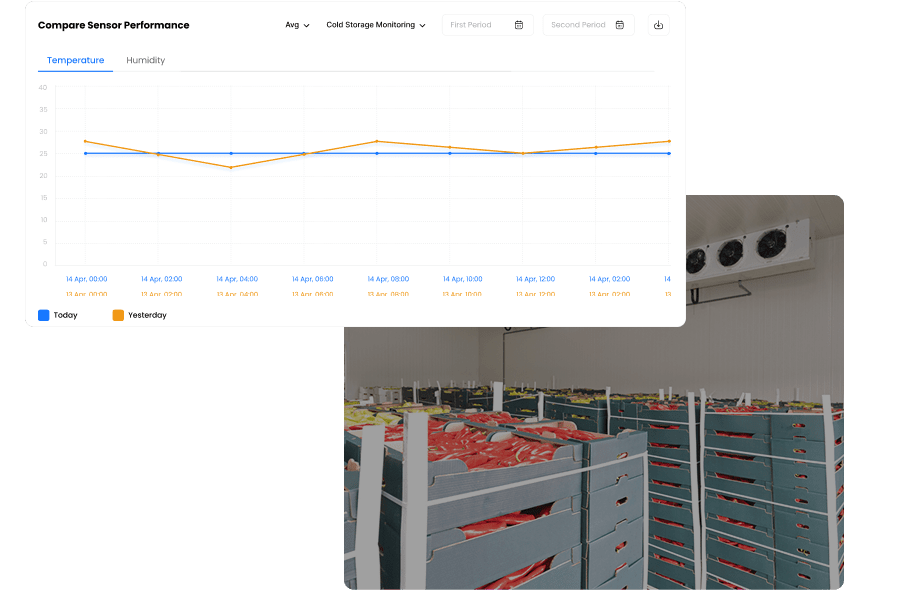Expand the Avg aggregation dropdown

click(297, 25)
